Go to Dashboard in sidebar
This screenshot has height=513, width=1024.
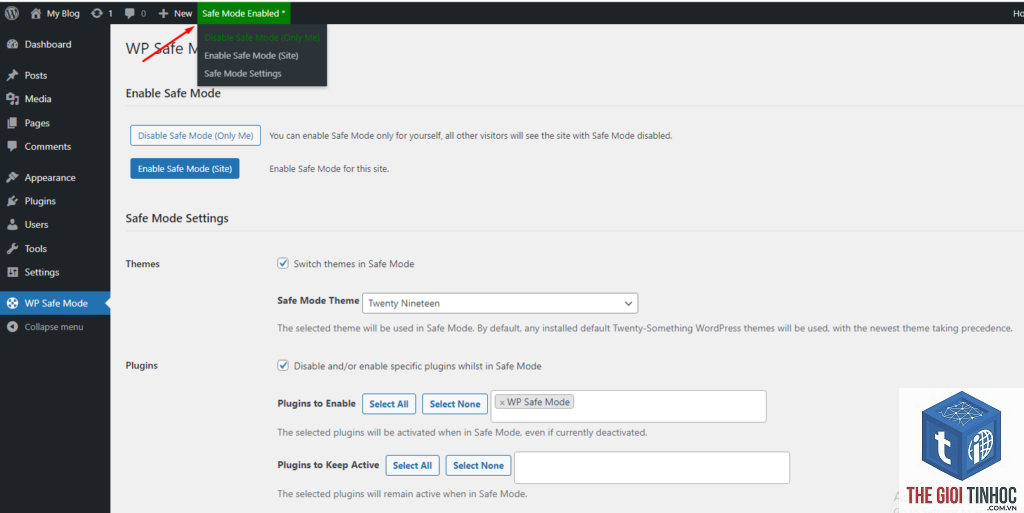tap(48, 44)
